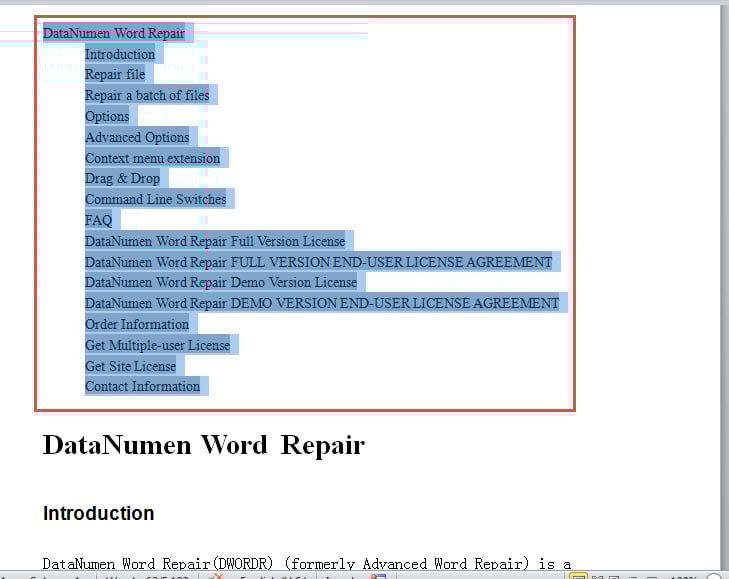Click the bold "Introduction" section heading
This screenshot has width=729, height=579.
coord(98,514)
